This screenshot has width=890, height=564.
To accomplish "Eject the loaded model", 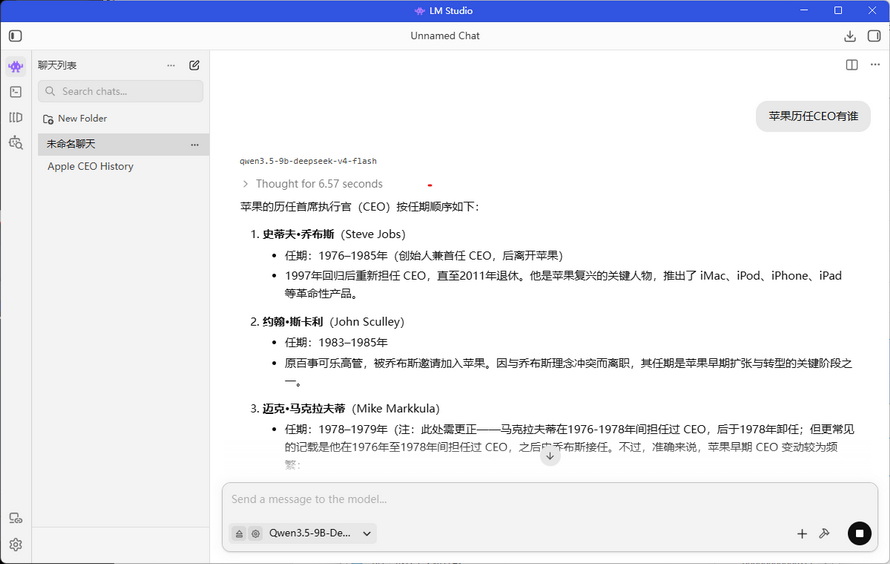I will tap(239, 533).
